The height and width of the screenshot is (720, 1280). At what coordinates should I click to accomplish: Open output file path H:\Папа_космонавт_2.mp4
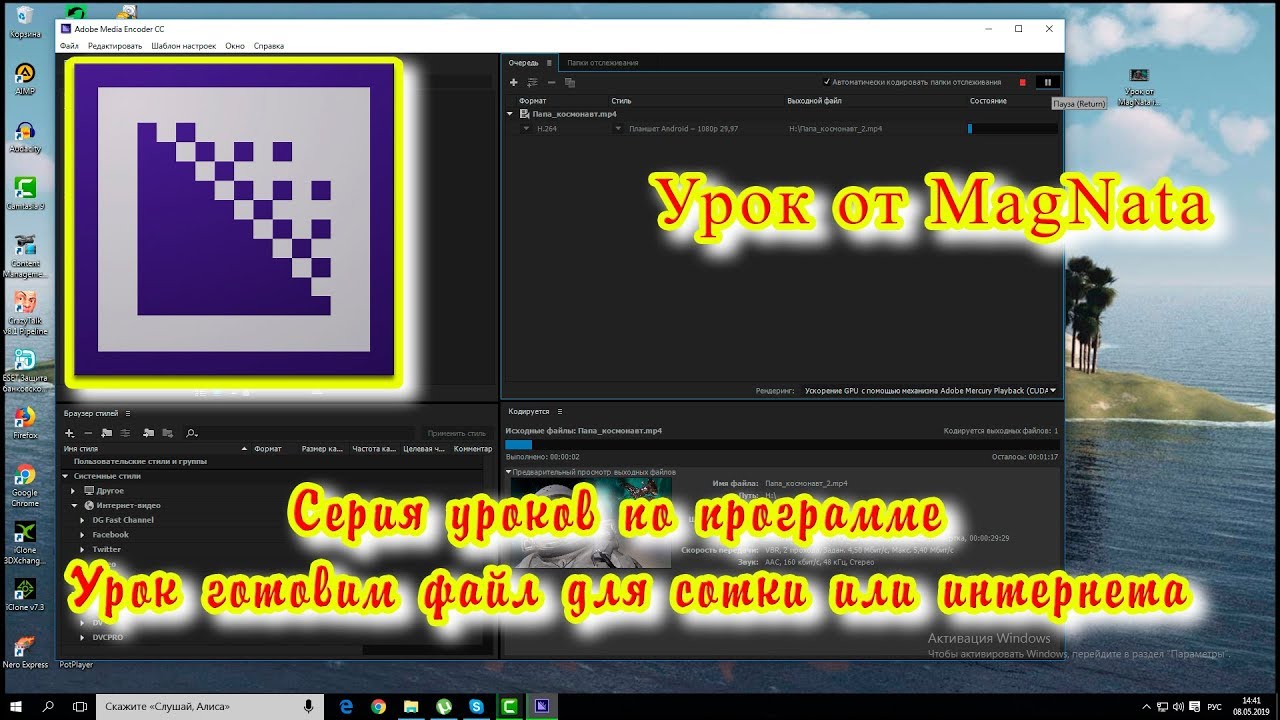tap(835, 129)
